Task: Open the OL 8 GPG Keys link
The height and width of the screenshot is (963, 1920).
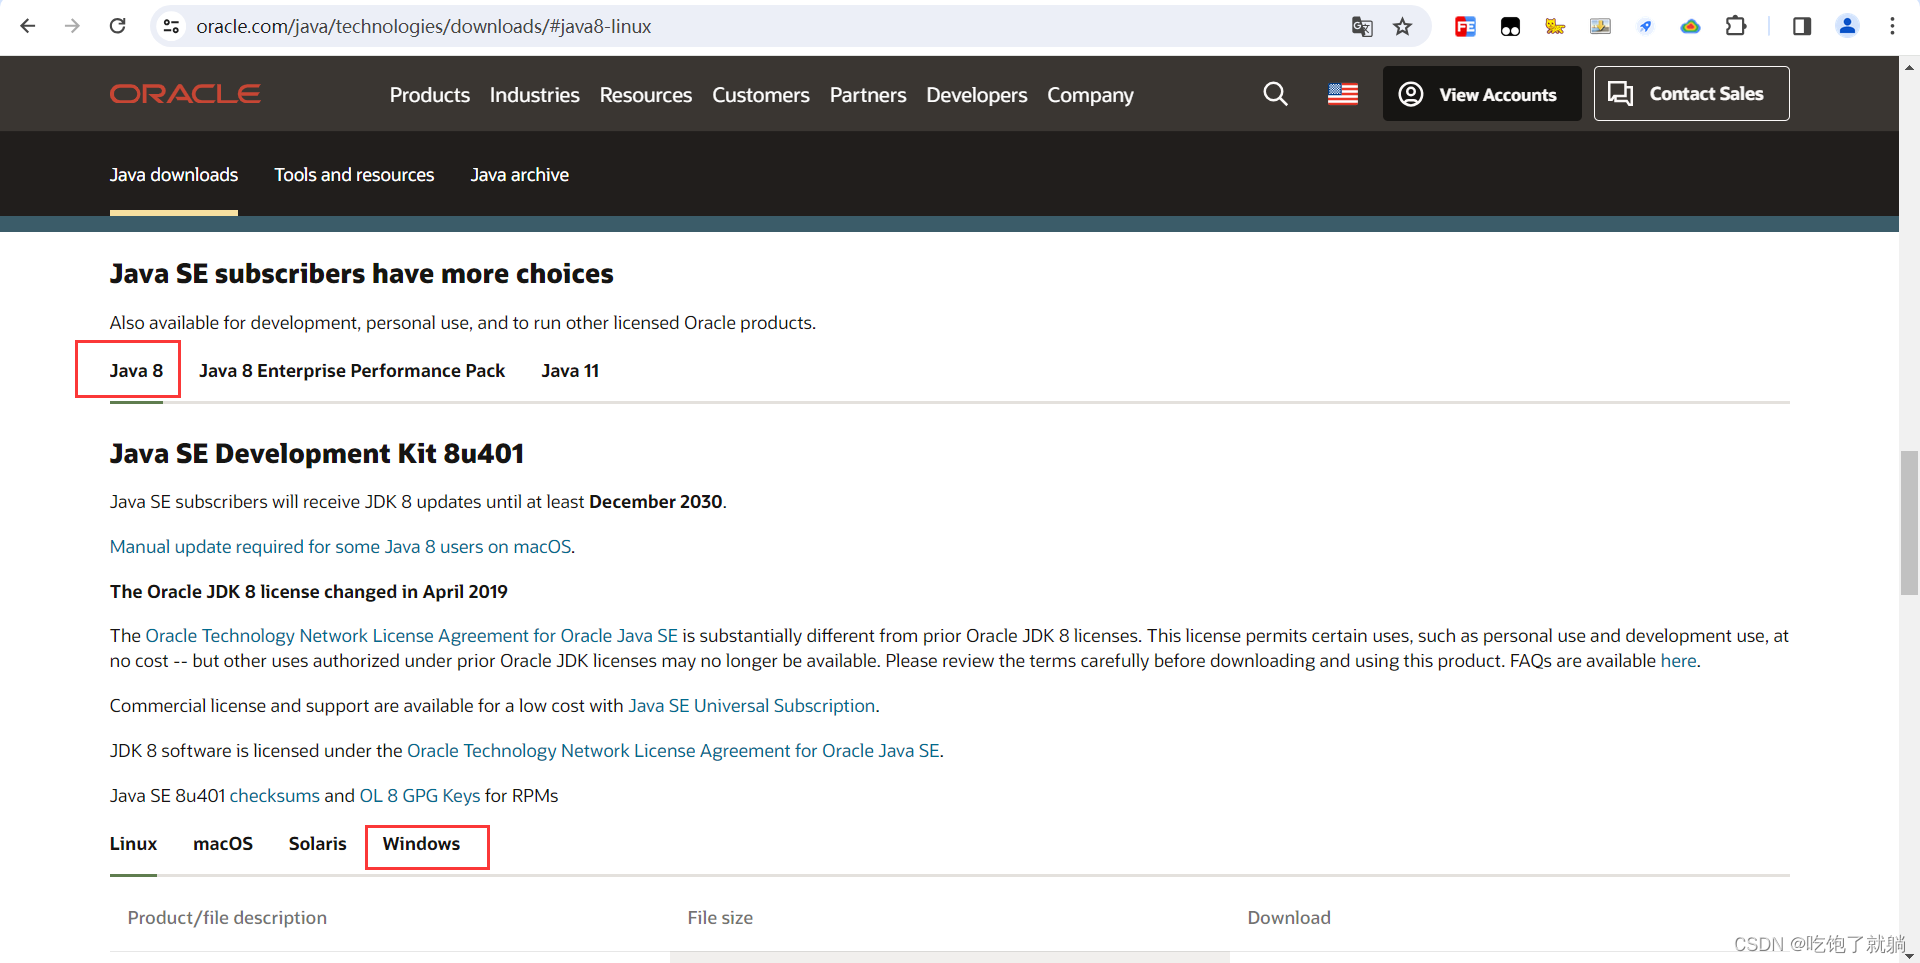Action: click(x=420, y=796)
